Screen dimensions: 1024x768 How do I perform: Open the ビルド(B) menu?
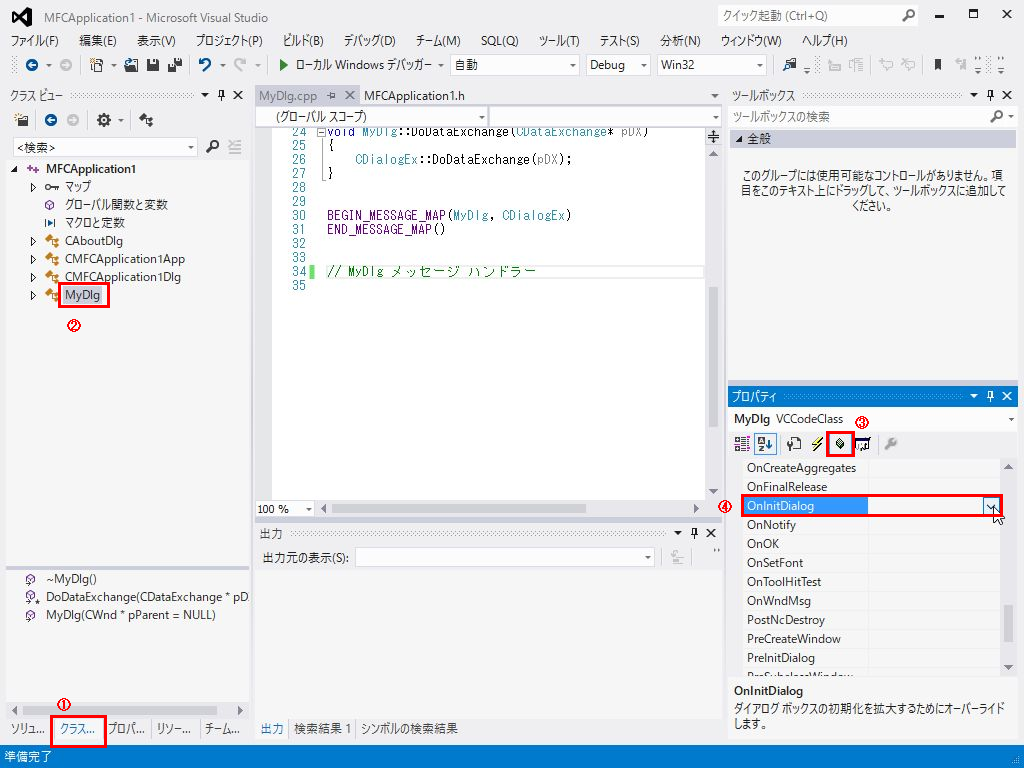tap(303, 40)
